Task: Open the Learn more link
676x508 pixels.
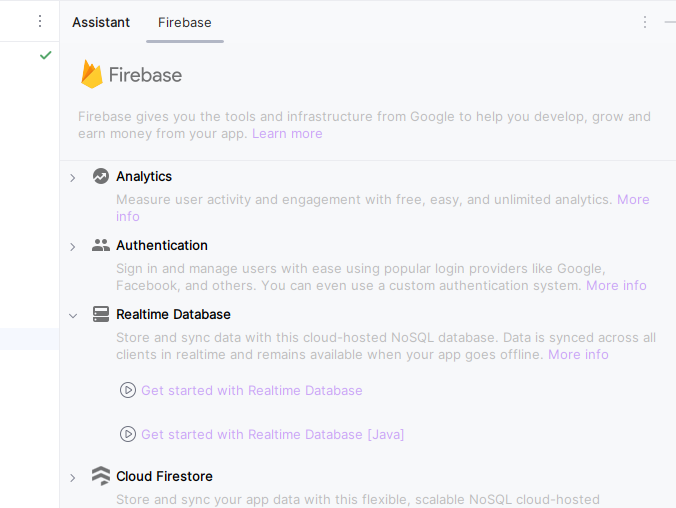Action: click(287, 133)
